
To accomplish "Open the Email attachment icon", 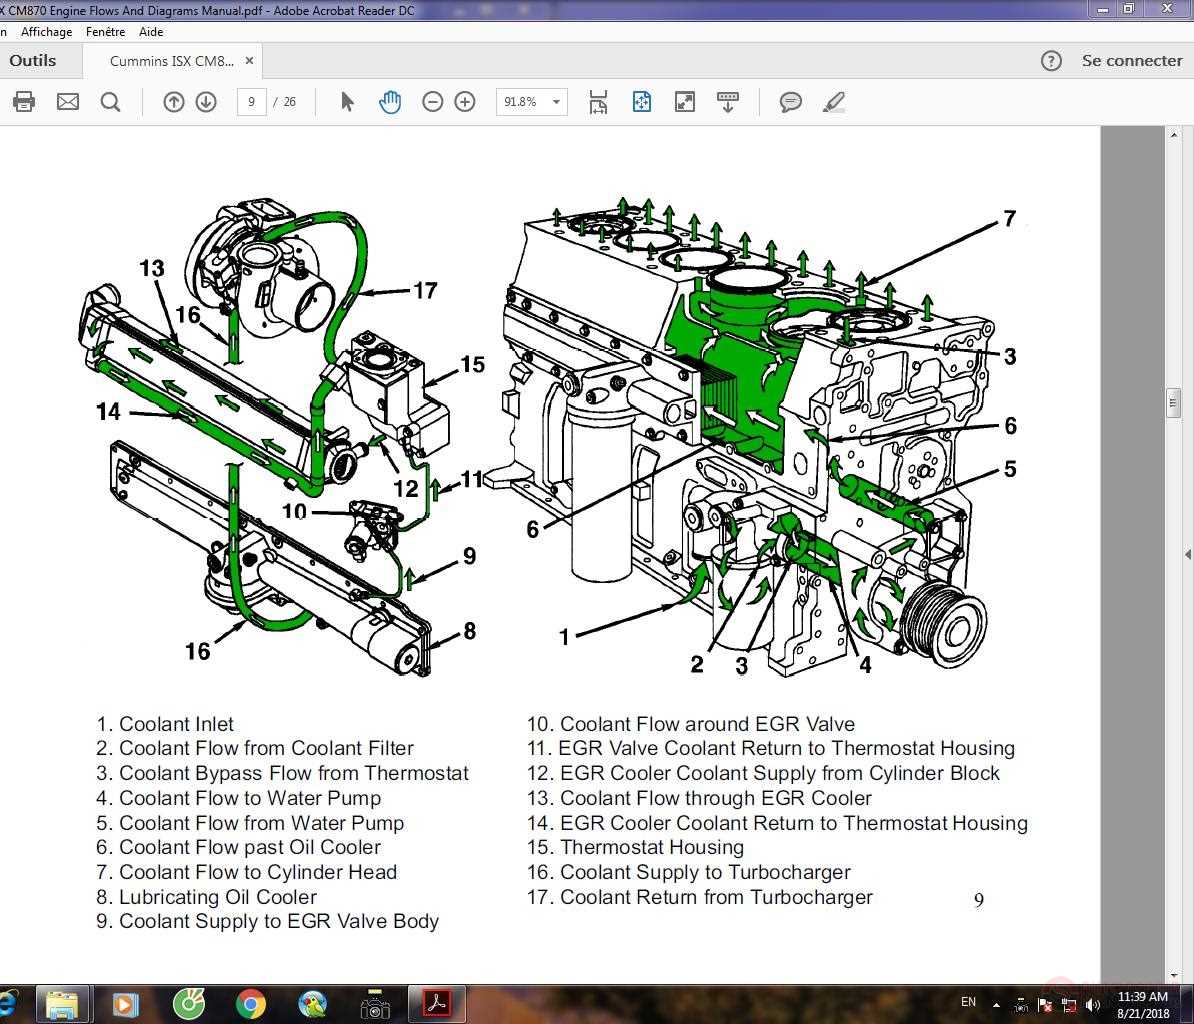I will click(68, 101).
